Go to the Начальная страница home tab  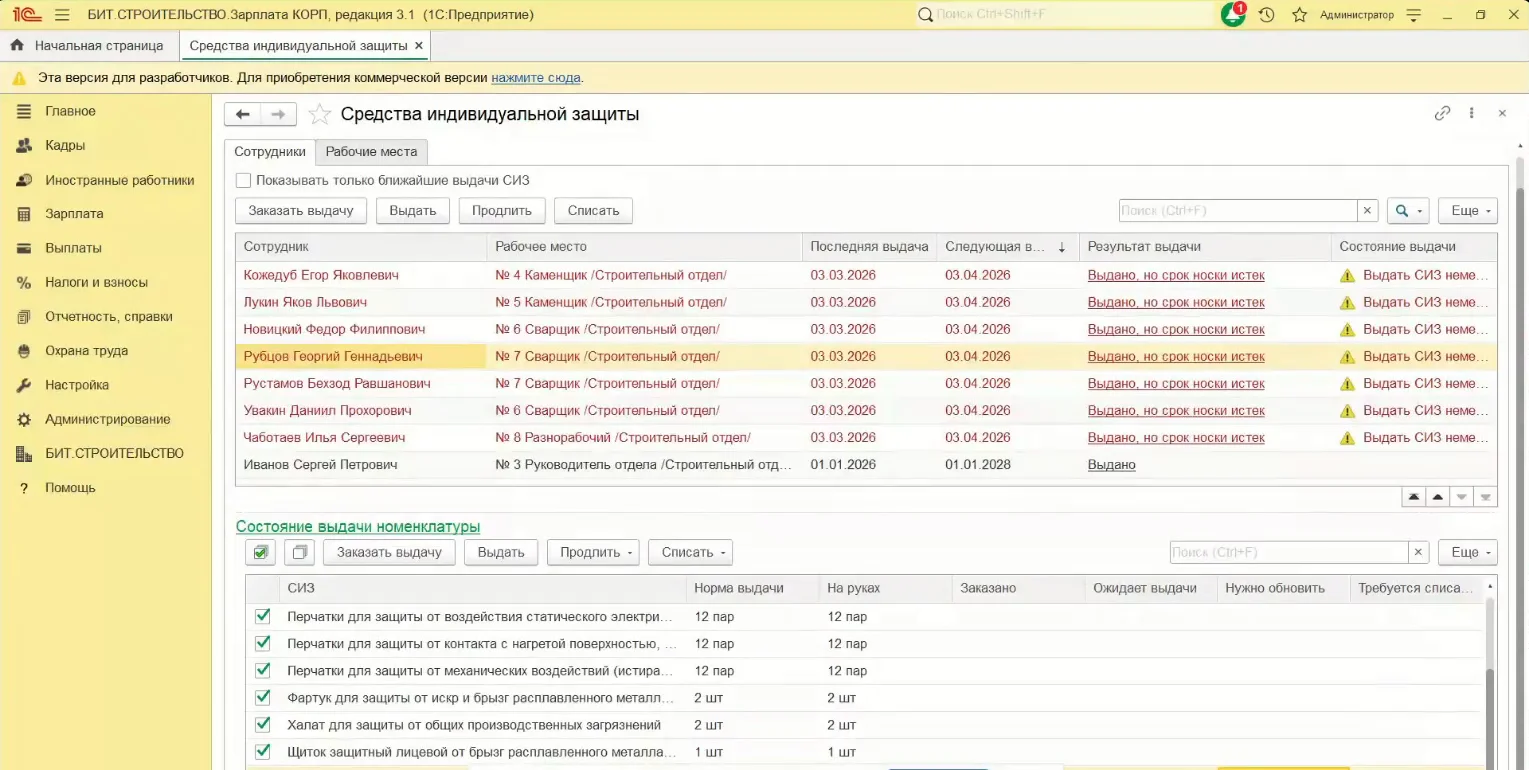point(87,46)
